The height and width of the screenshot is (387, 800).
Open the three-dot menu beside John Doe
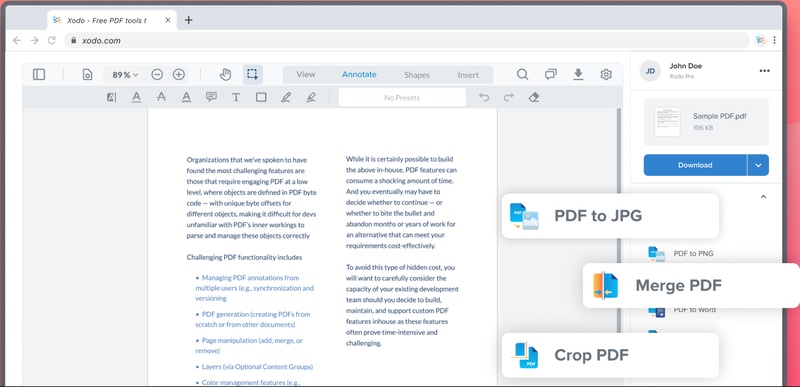[x=764, y=71]
